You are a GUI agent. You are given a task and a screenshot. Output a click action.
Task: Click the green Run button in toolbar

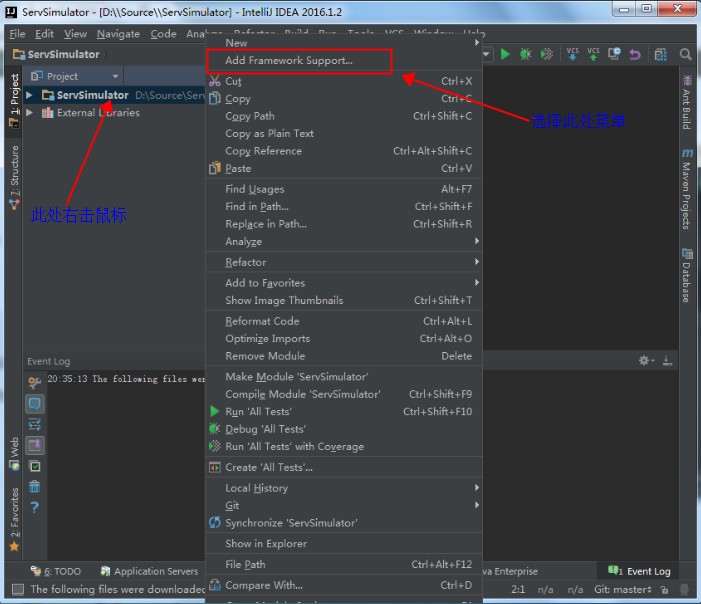[505, 55]
